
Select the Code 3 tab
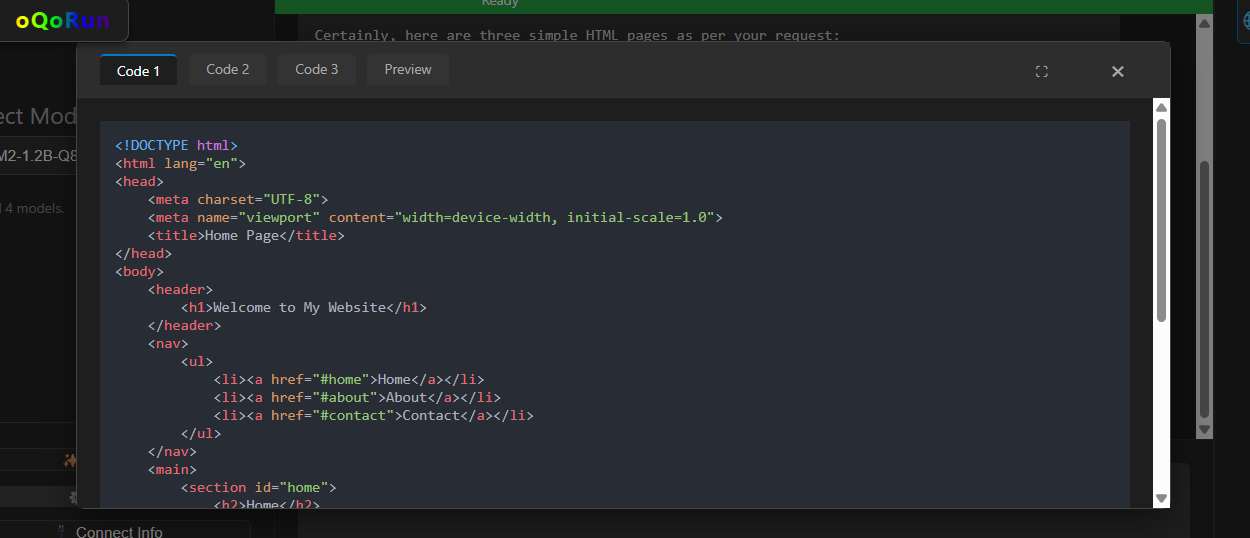point(316,70)
